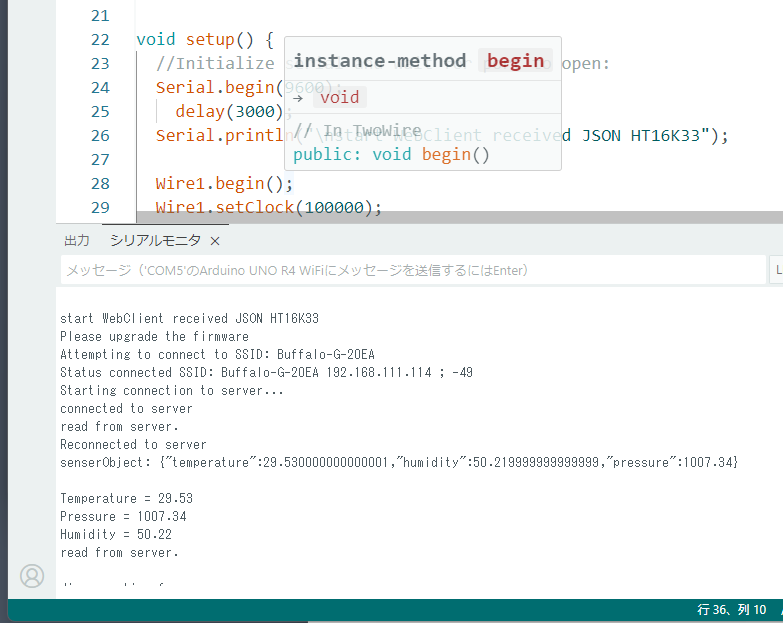Click the public: void begin() signature in tooltip

pyautogui.click(x=391, y=154)
